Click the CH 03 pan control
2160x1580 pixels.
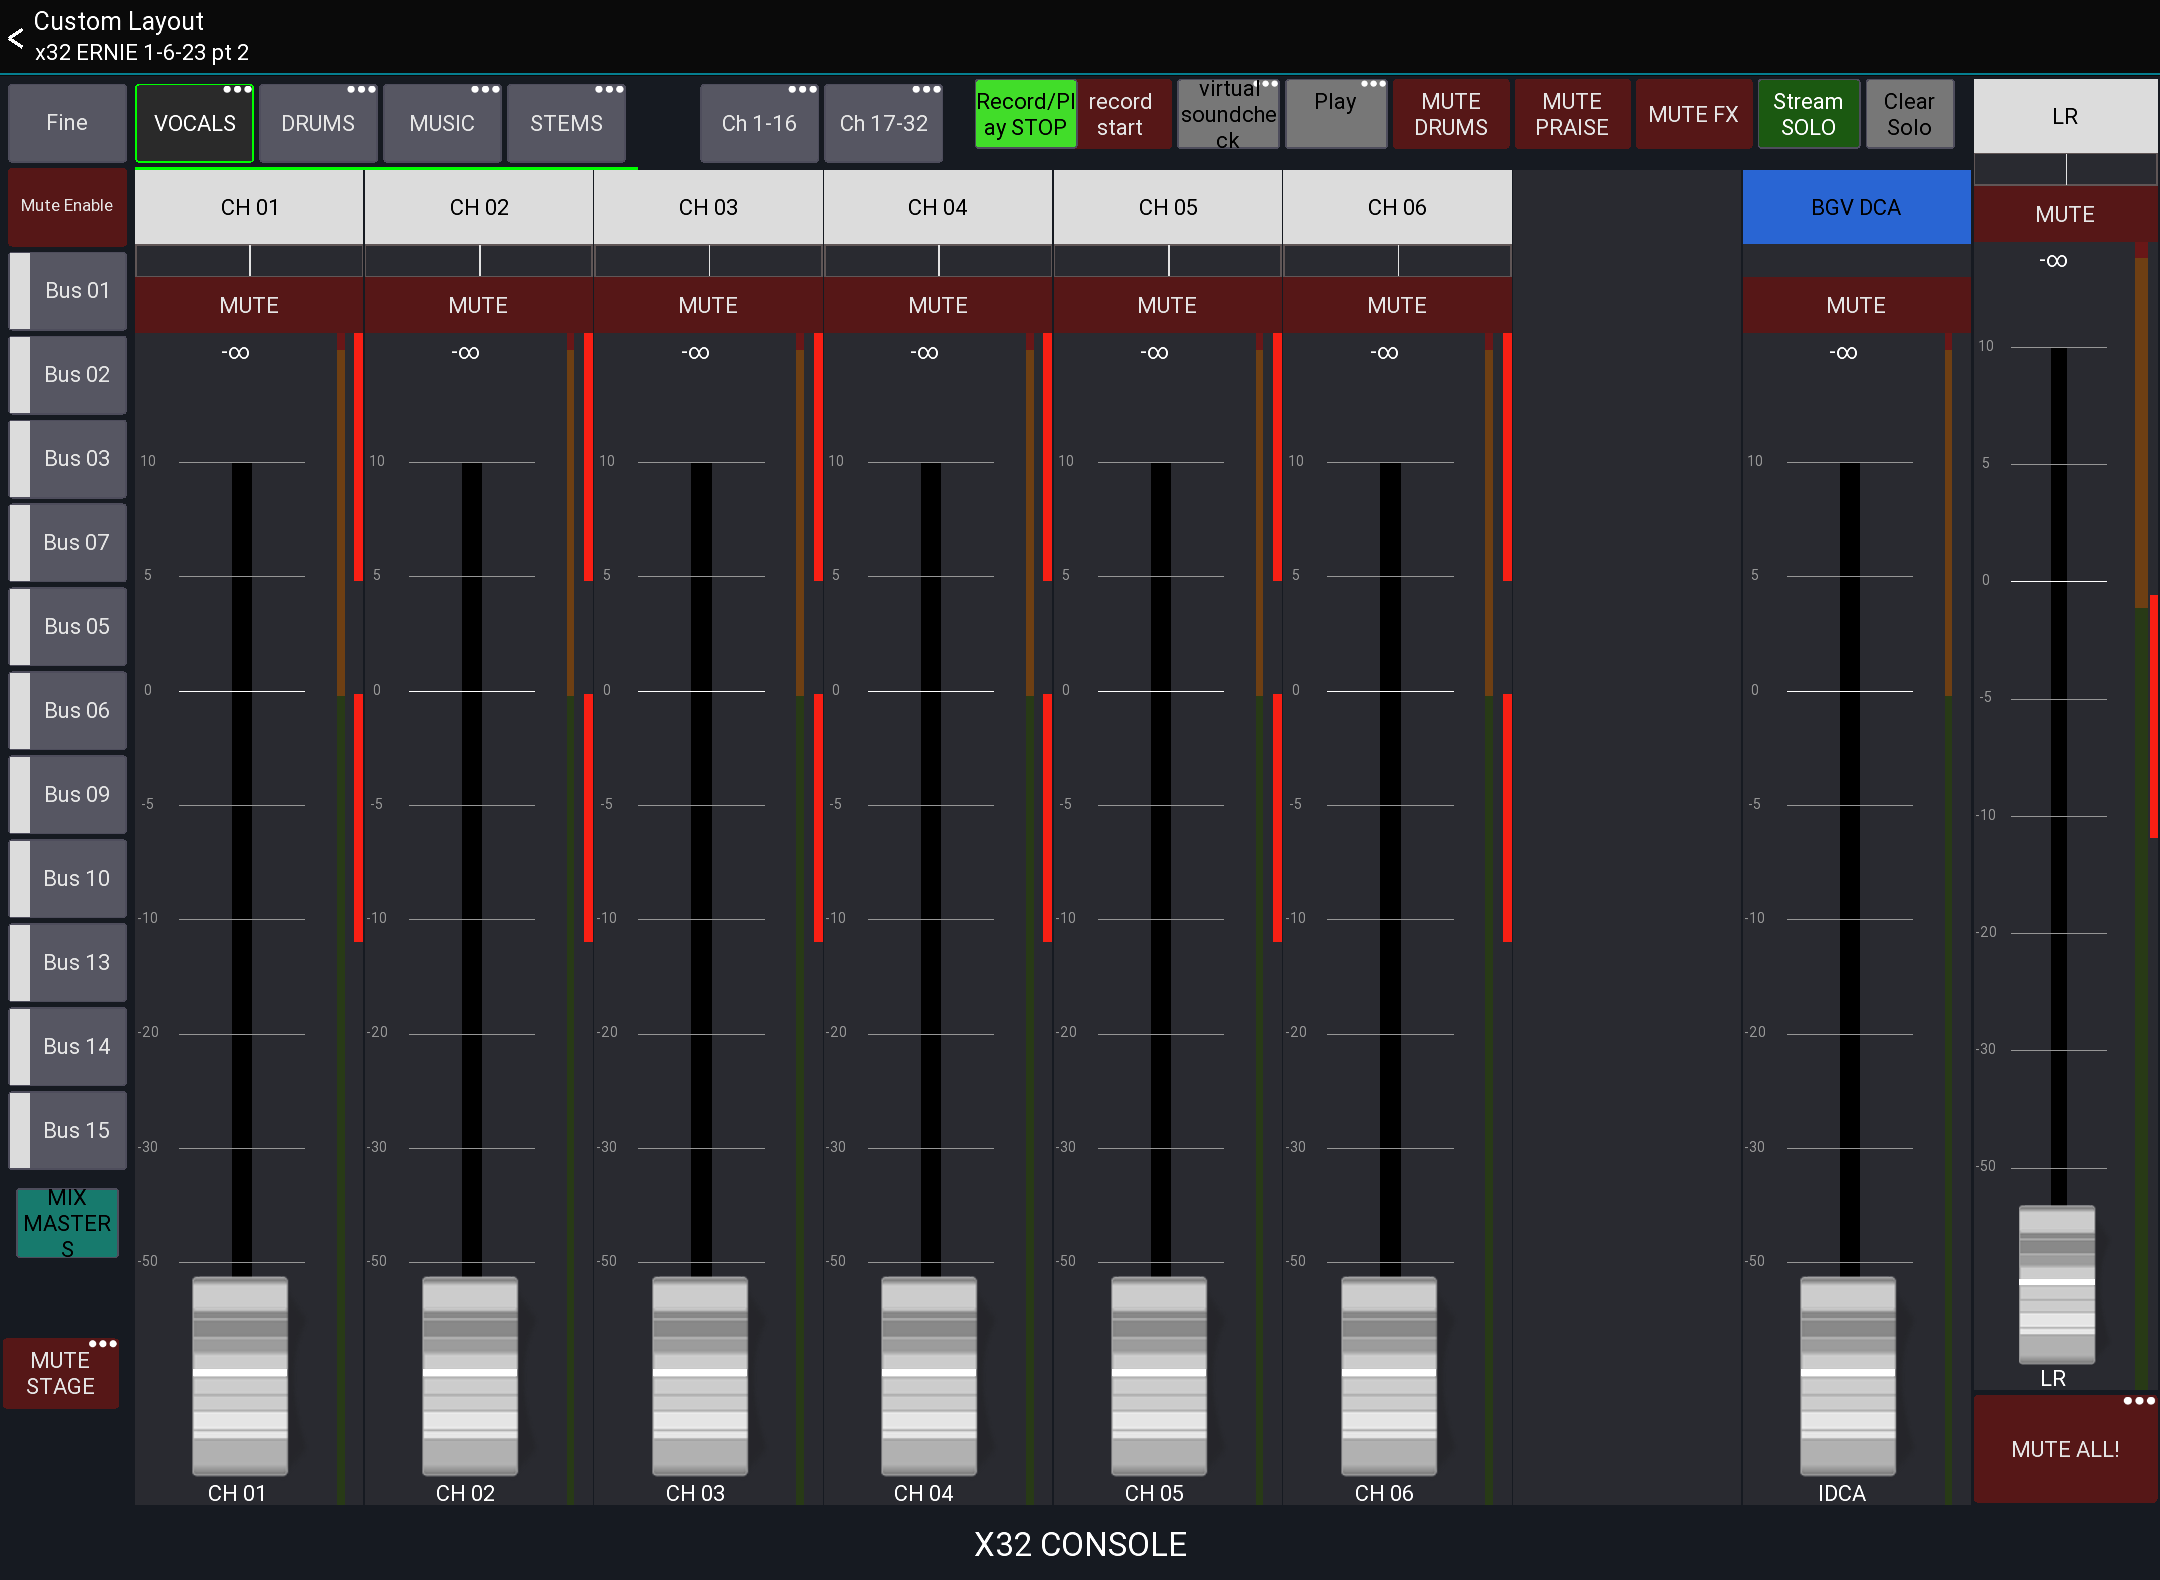tap(708, 261)
